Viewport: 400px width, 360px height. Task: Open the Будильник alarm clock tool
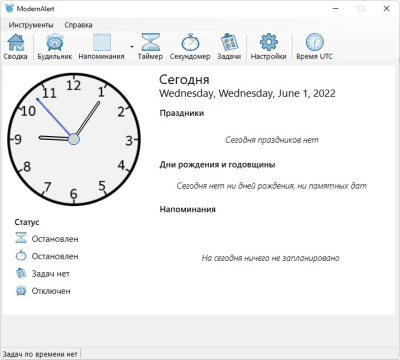pyautogui.click(x=55, y=43)
